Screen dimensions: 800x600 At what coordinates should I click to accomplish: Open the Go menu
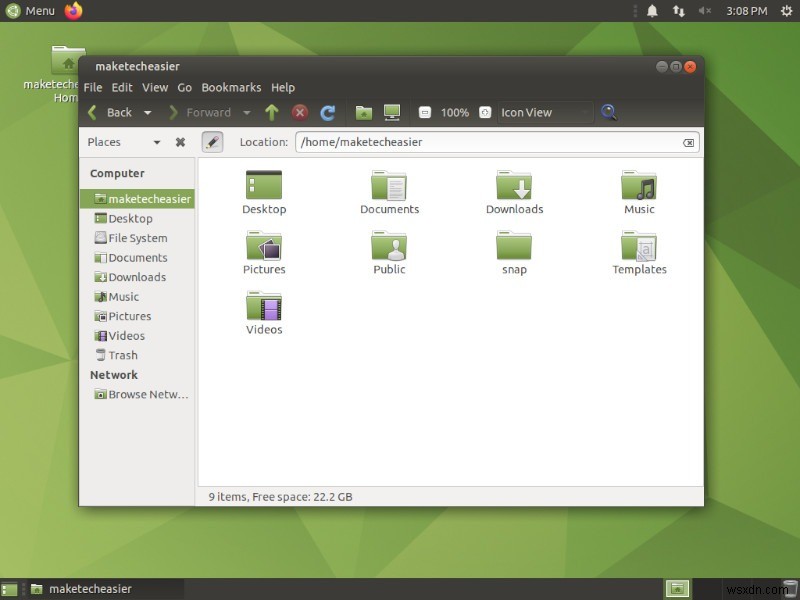pyautogui.click(x=184, y=88)
